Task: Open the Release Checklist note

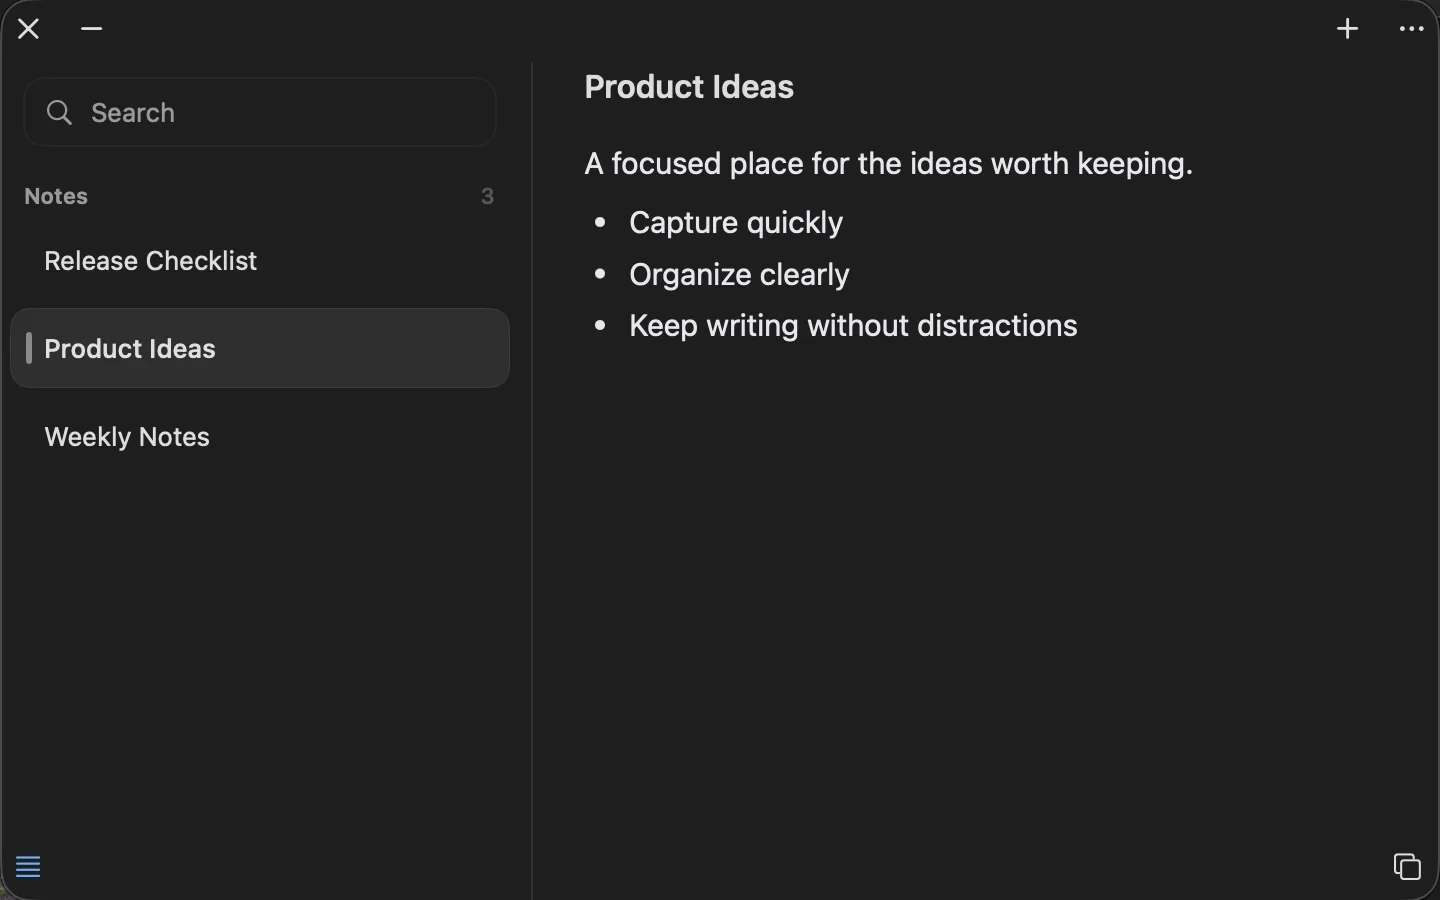Action: pos(260,261)
